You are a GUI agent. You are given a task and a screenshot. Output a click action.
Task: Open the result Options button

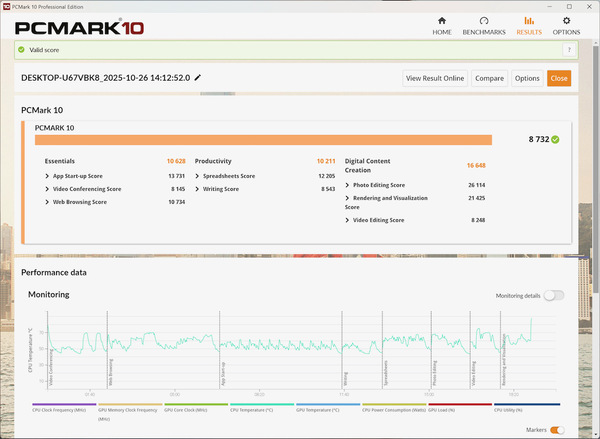[527, 78]
